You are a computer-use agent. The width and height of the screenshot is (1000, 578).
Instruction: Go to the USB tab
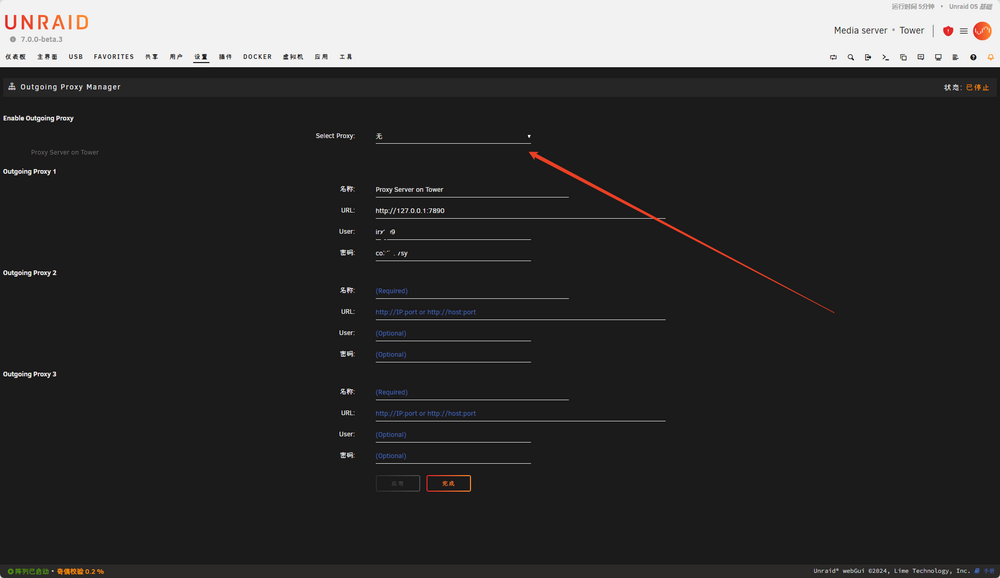(76, 57)
